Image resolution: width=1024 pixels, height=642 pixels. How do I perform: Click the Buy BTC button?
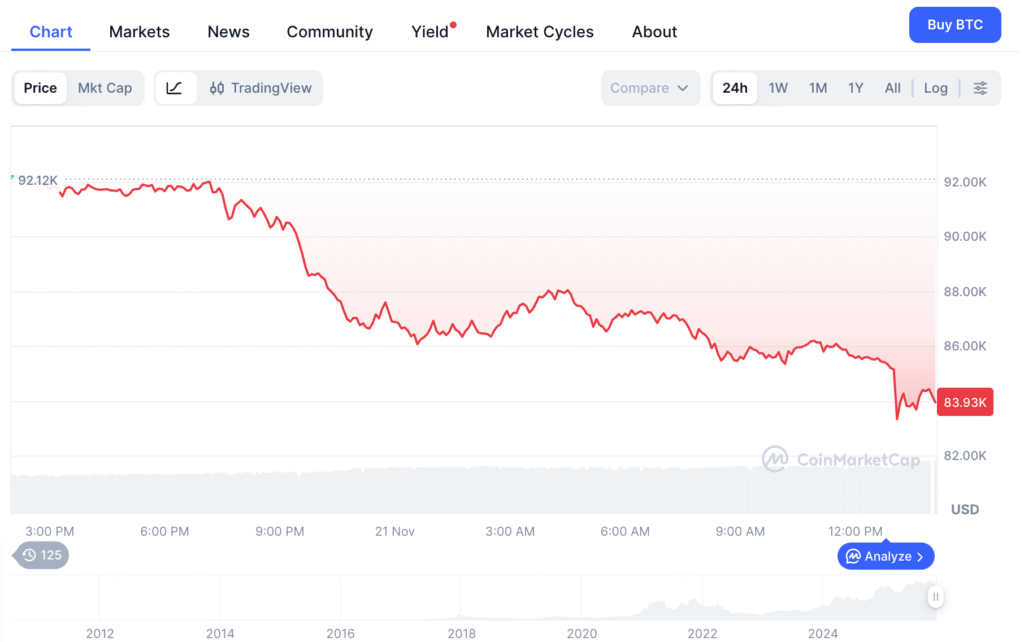pos(954,25)
